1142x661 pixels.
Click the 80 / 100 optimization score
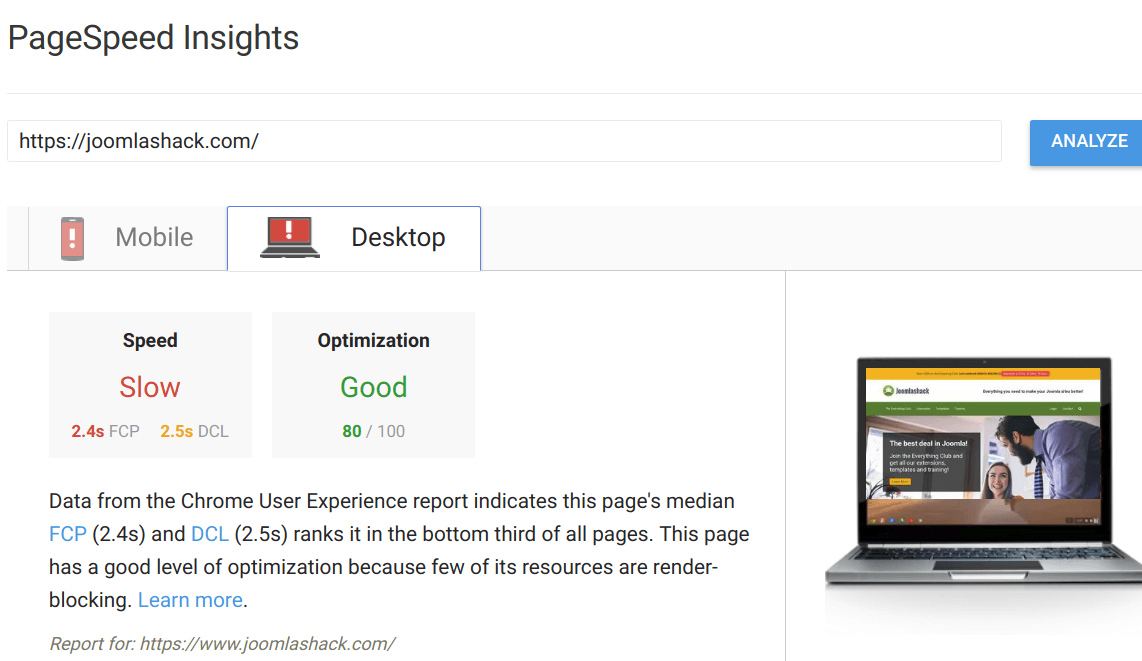coord(374,432)
